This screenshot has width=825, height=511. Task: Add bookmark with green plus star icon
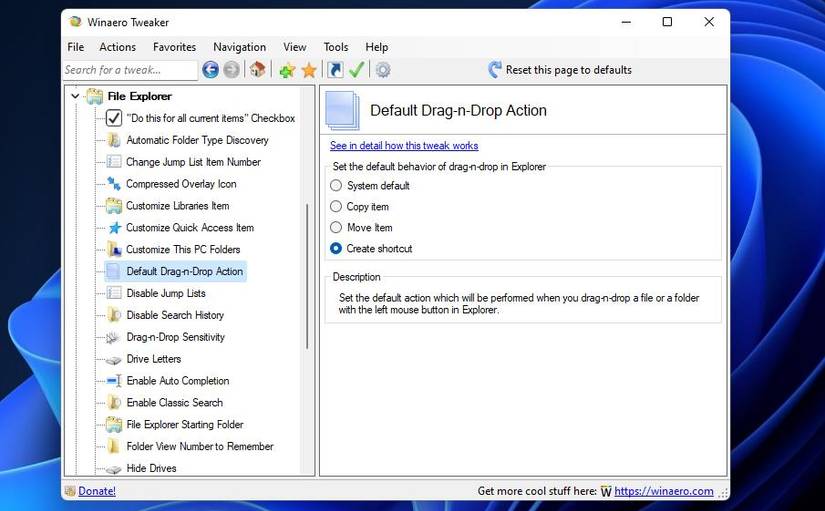[x=287, y=70]
